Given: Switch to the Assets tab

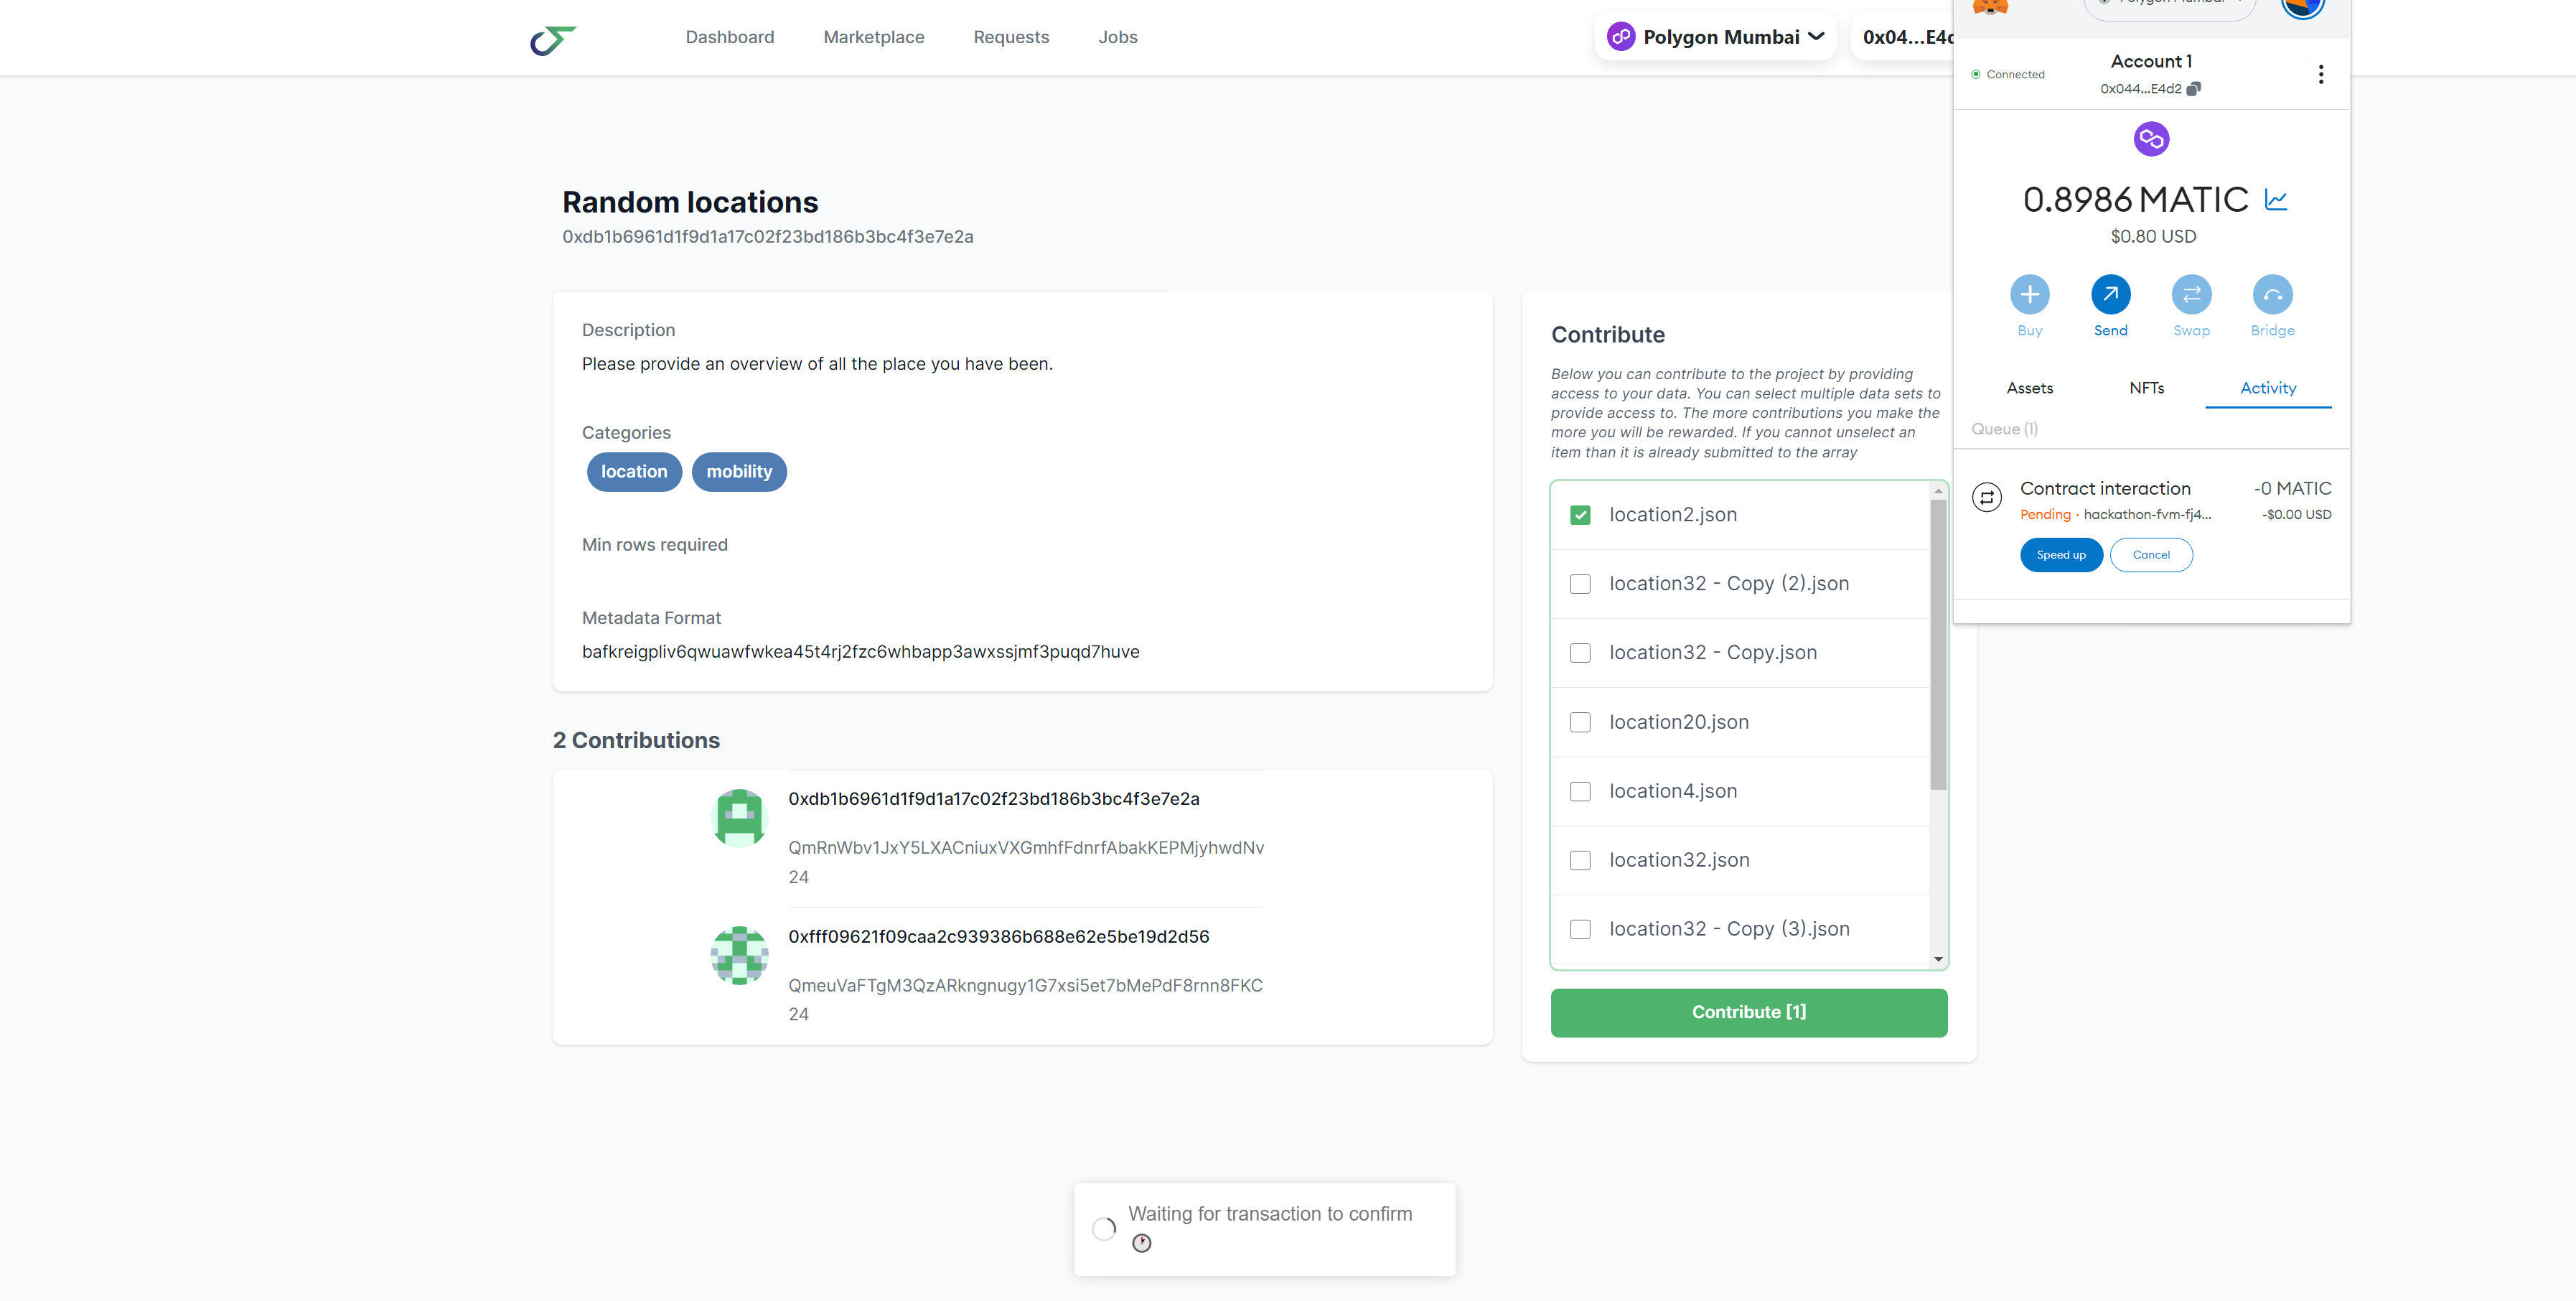Looking at the screenshot, I should pos(2029,388).
